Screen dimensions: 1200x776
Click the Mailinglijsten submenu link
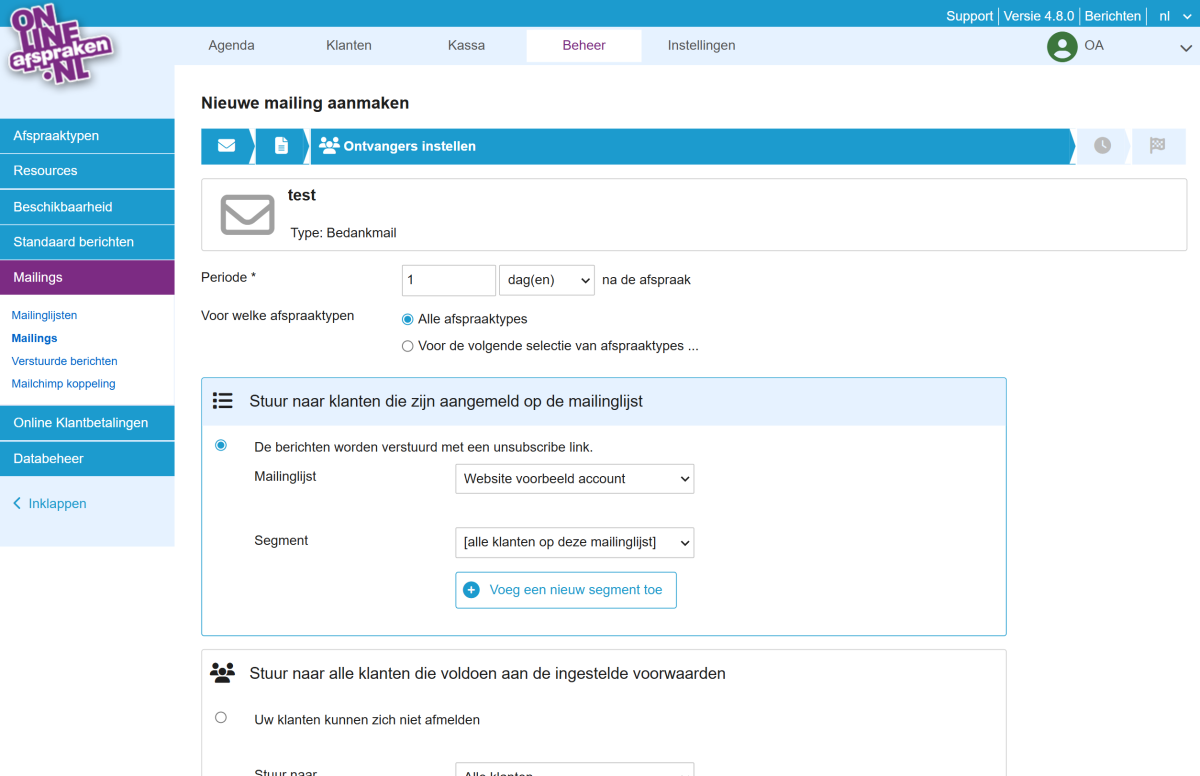44,315
